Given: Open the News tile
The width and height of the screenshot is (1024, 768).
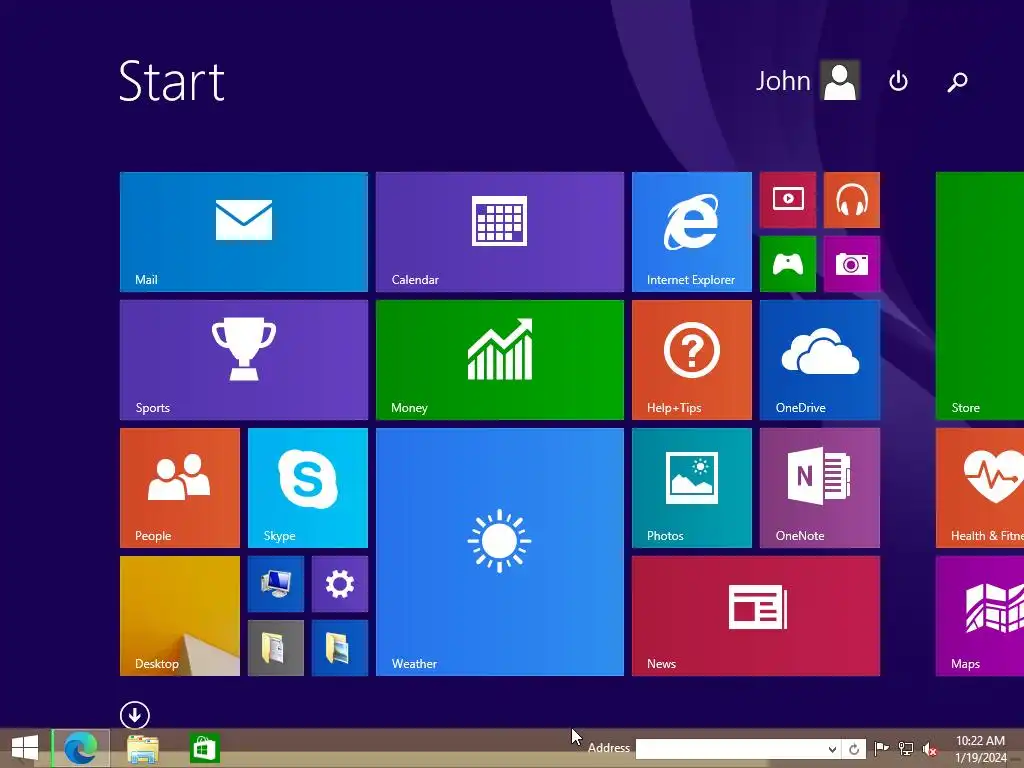Looking at the screenshot, I should click(x=756, y=616).
